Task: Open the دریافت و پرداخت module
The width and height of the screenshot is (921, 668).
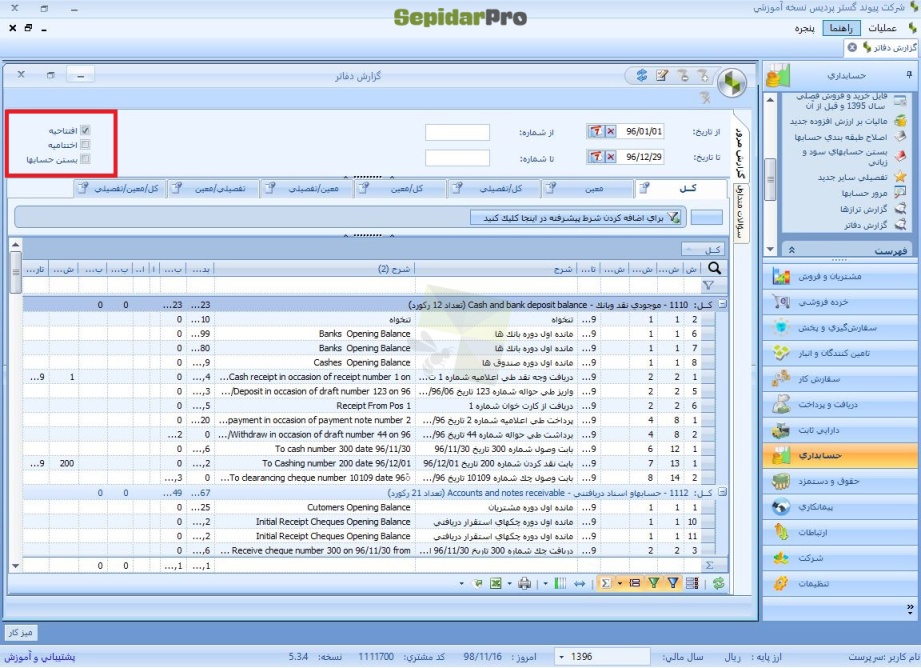Action: click(x=840, y=404)
